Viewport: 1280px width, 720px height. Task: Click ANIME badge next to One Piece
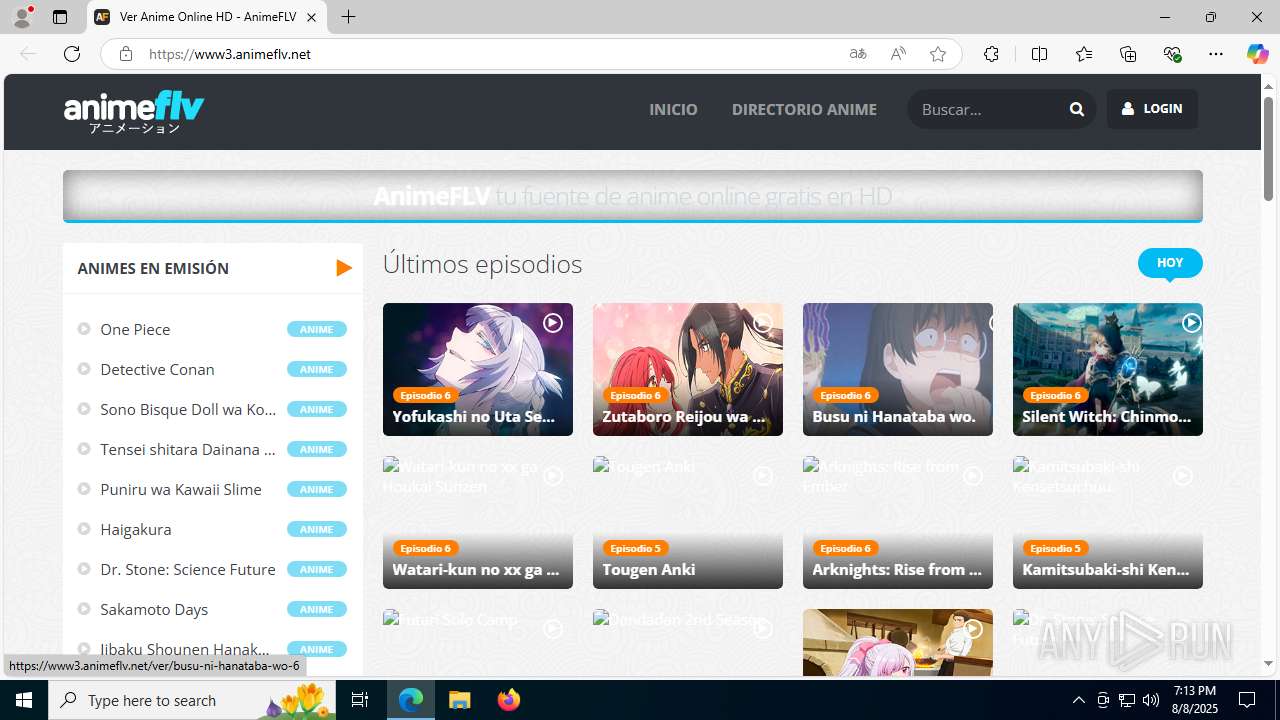coord(316,329)
